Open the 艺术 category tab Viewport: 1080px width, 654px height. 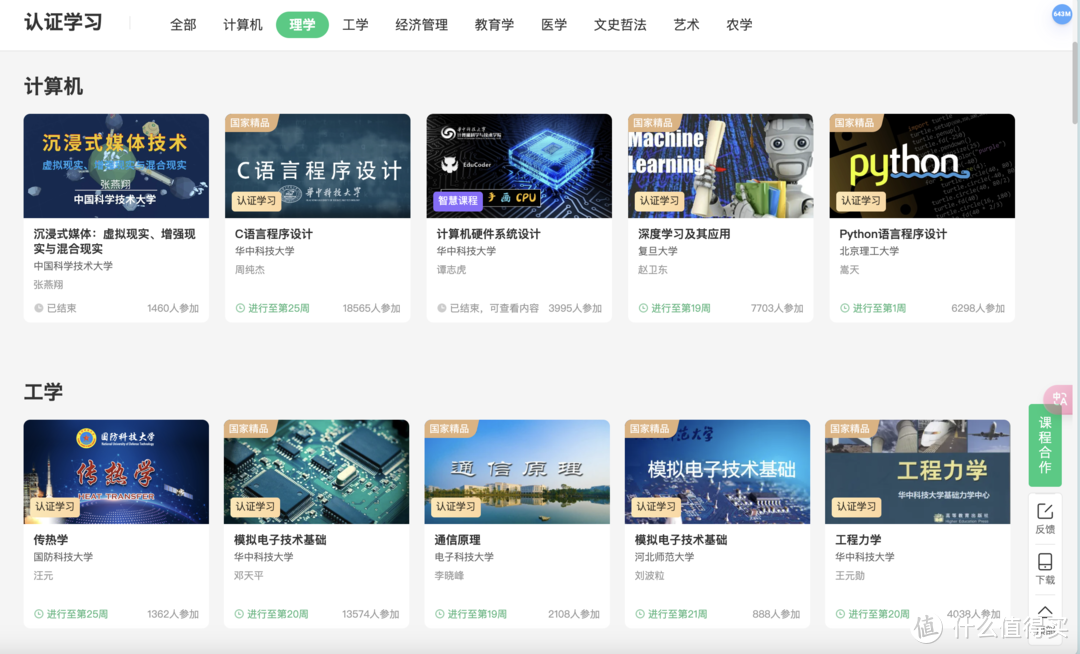[686, 25]
